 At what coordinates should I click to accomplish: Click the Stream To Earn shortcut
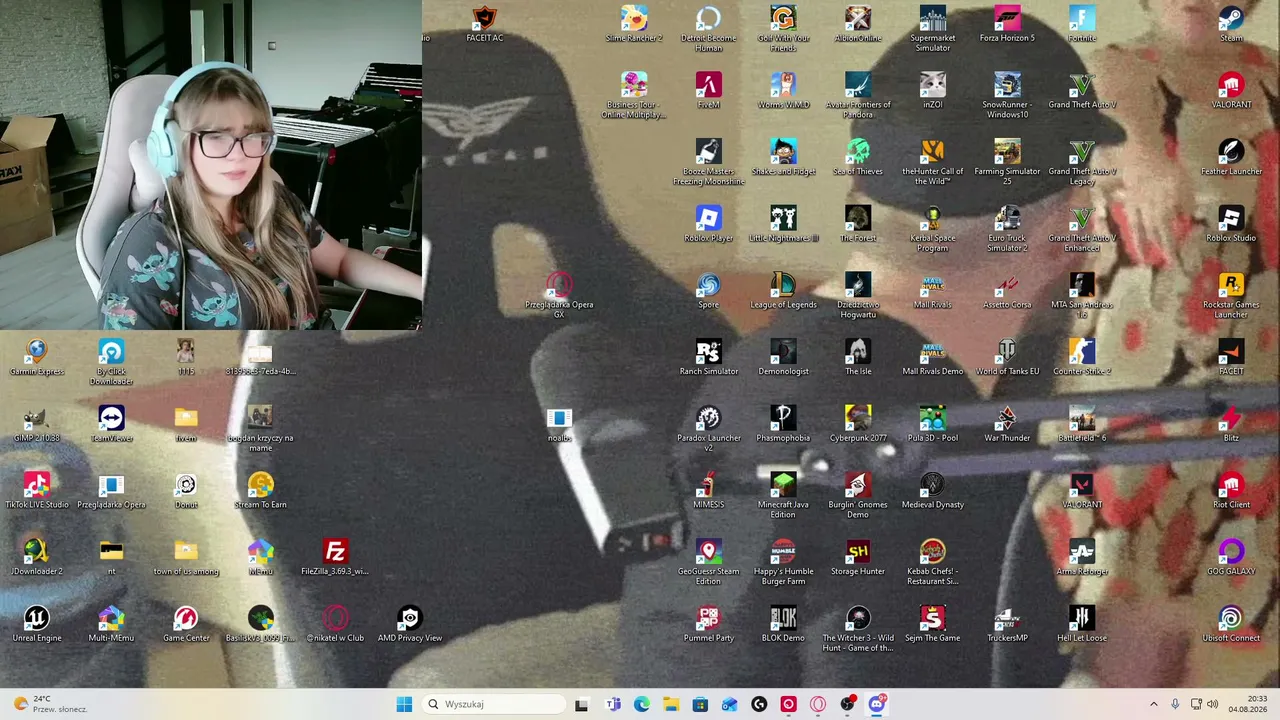(260, 492)
